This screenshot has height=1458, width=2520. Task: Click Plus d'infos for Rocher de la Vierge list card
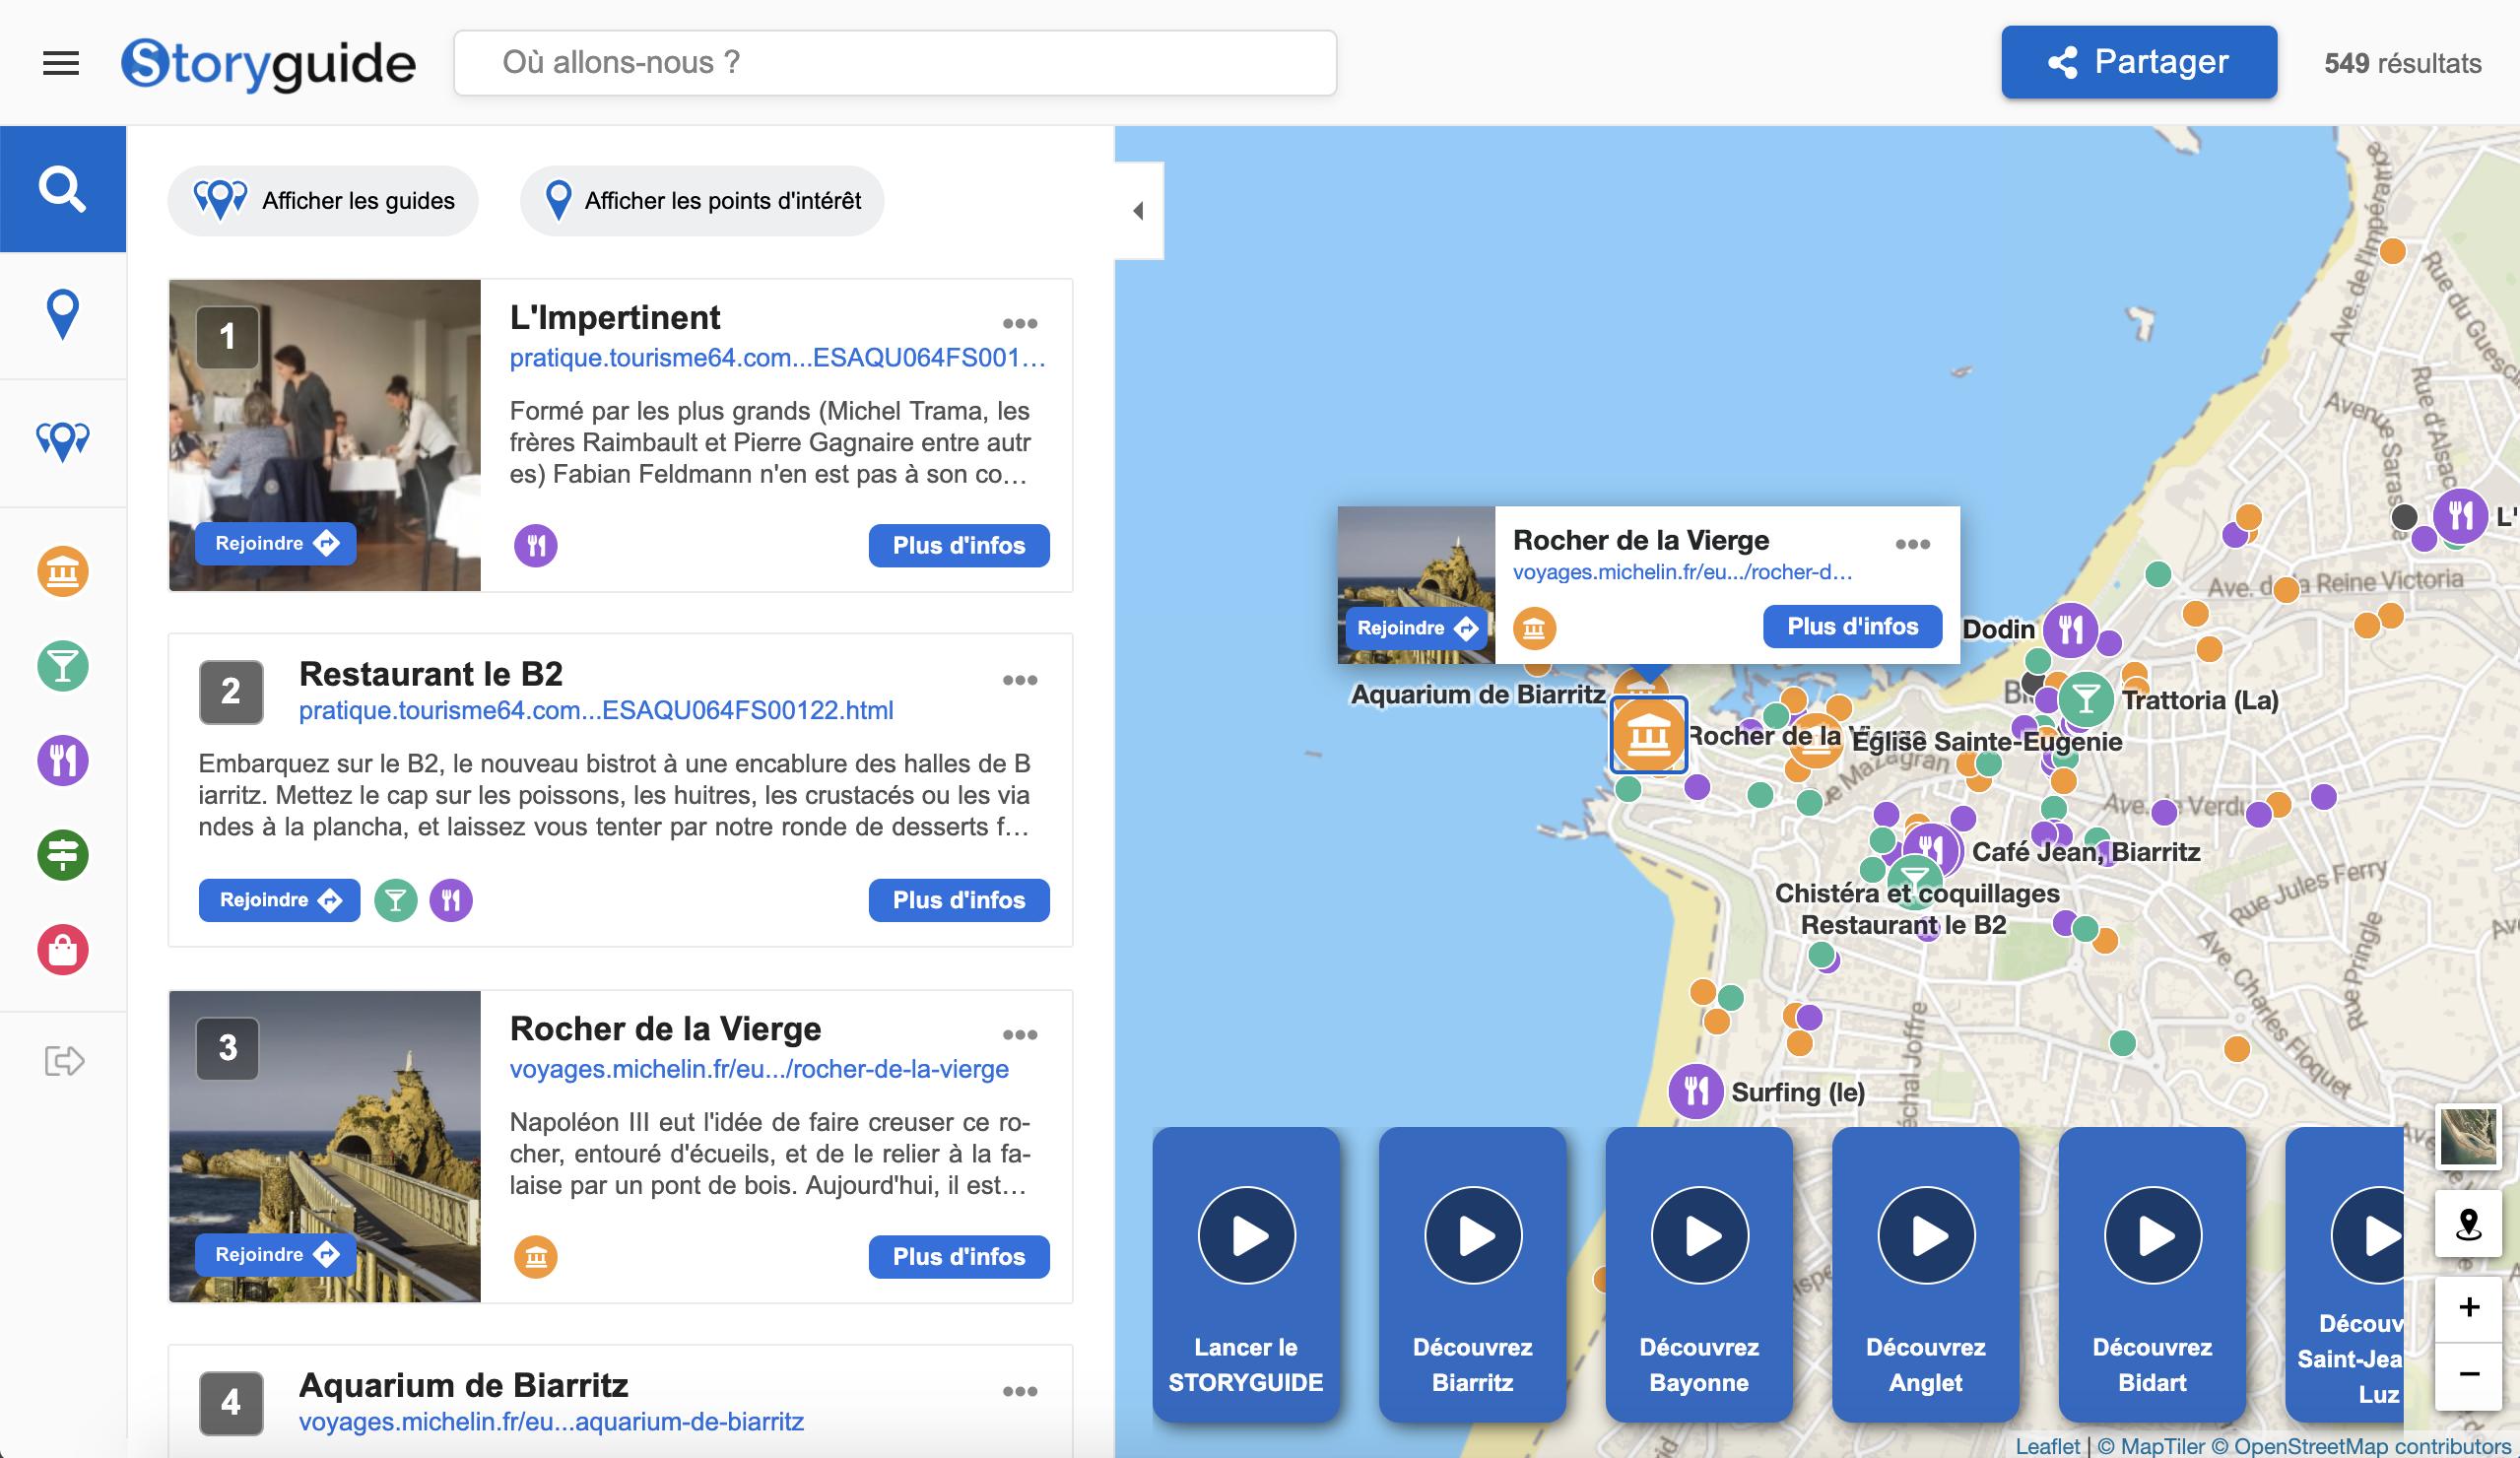959,1257
